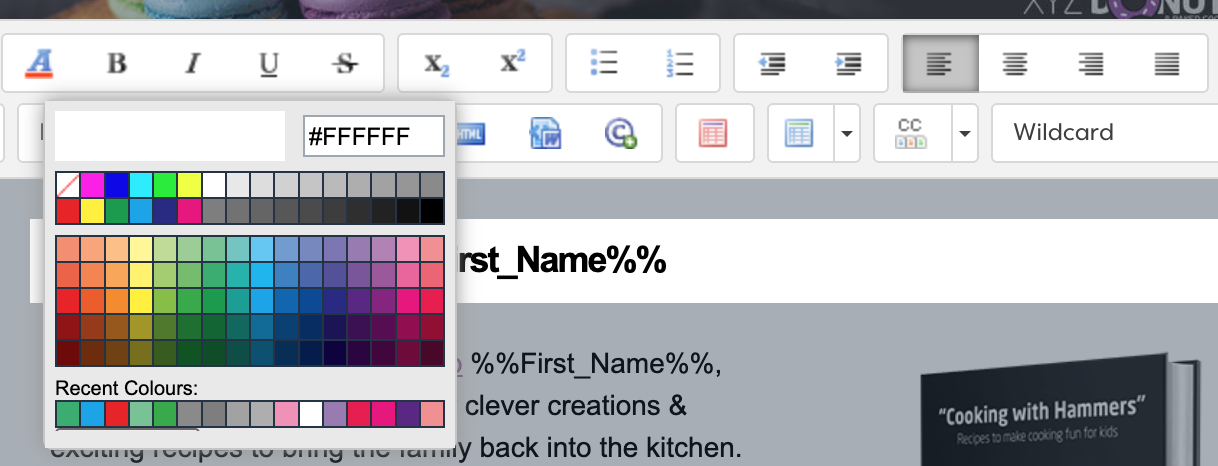Viewport: 1218px width, 466px height.
Task: Apply strikethrough formatting
Action: [345, 65]
